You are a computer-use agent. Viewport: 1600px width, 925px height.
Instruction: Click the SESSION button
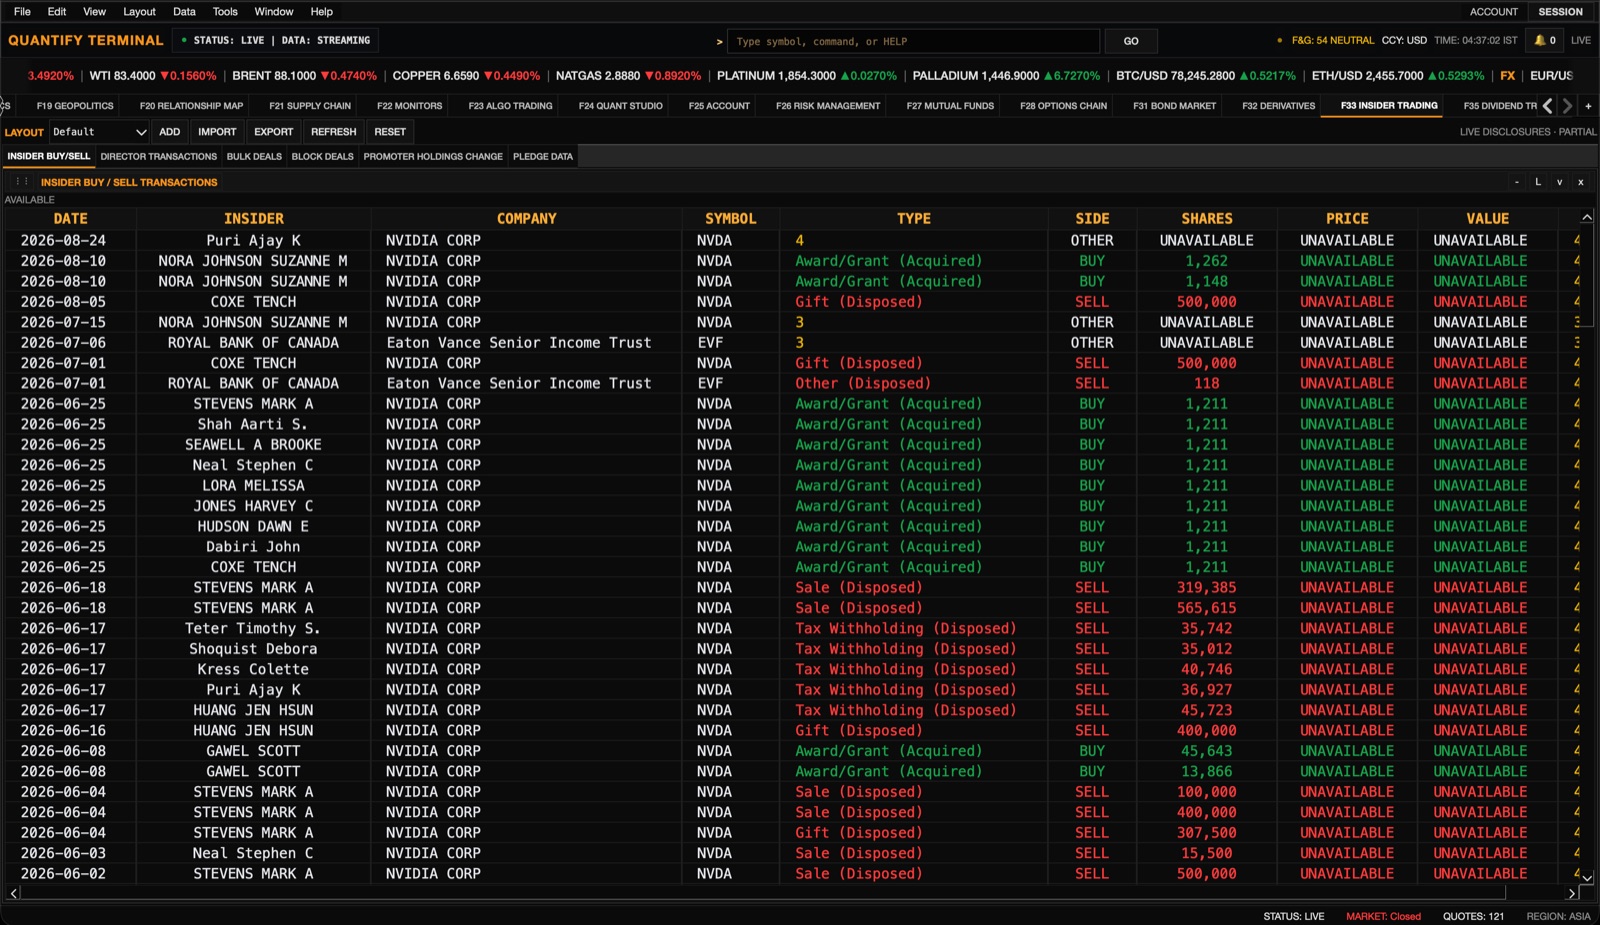(x=1560, y=12)
